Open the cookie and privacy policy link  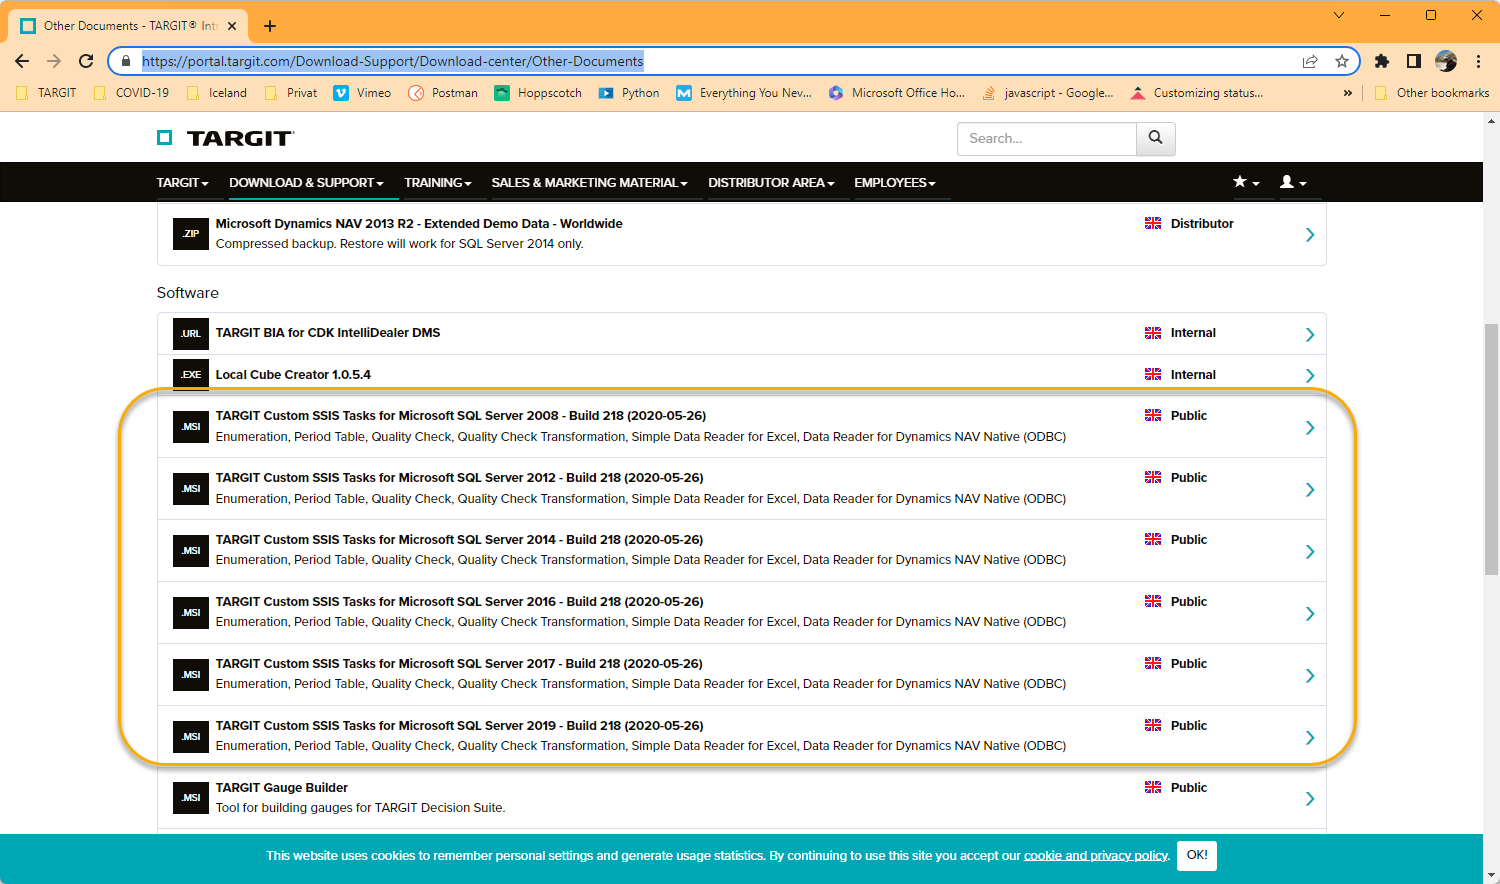click(1096, 856)
